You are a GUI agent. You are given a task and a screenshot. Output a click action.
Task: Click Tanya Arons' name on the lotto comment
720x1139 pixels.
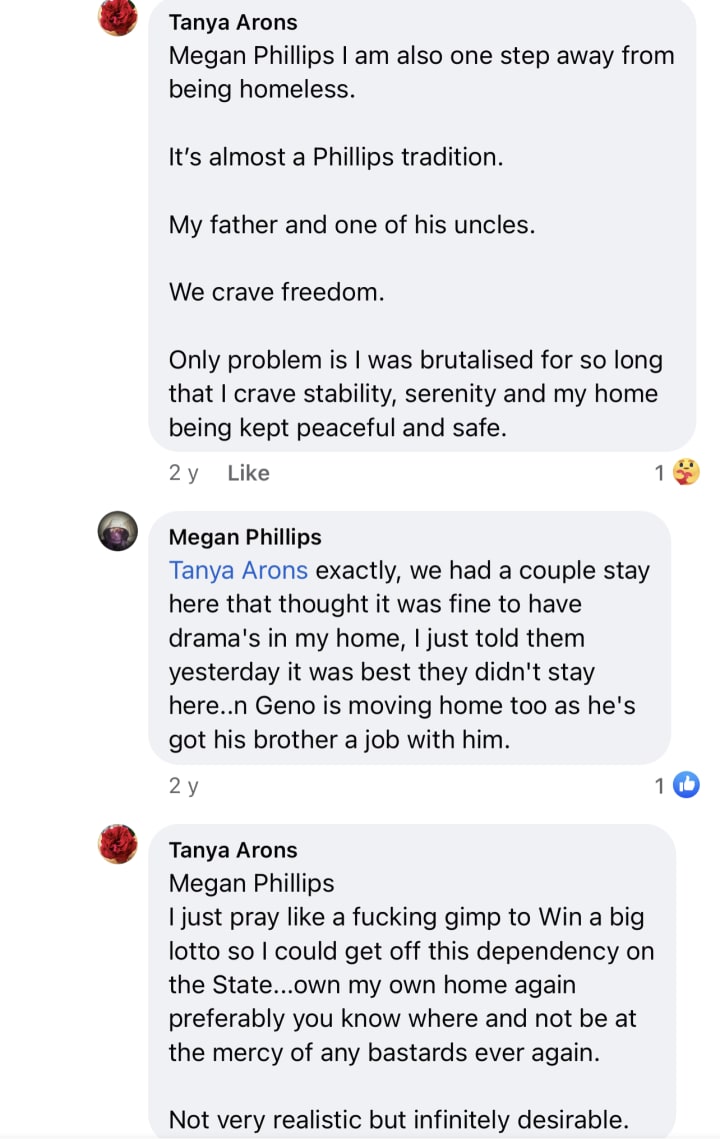click(233, 850)
